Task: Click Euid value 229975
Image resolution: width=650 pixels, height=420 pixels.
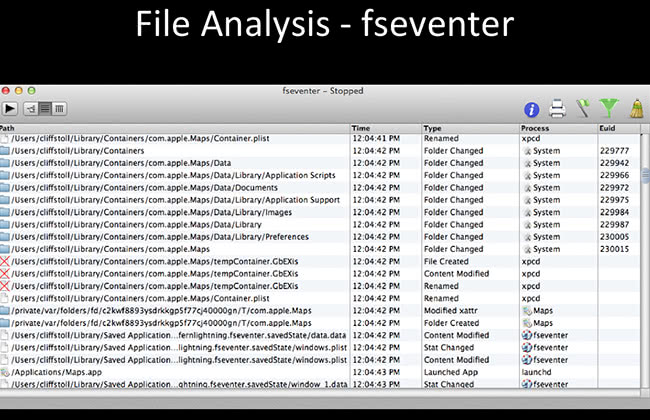Action: (x=614, y=200)
